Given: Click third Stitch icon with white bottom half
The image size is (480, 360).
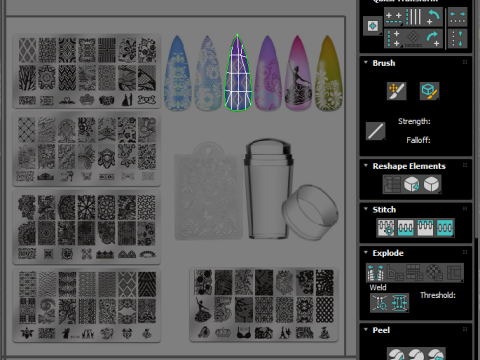Looking at the screenshot, I should click(425, 228).
